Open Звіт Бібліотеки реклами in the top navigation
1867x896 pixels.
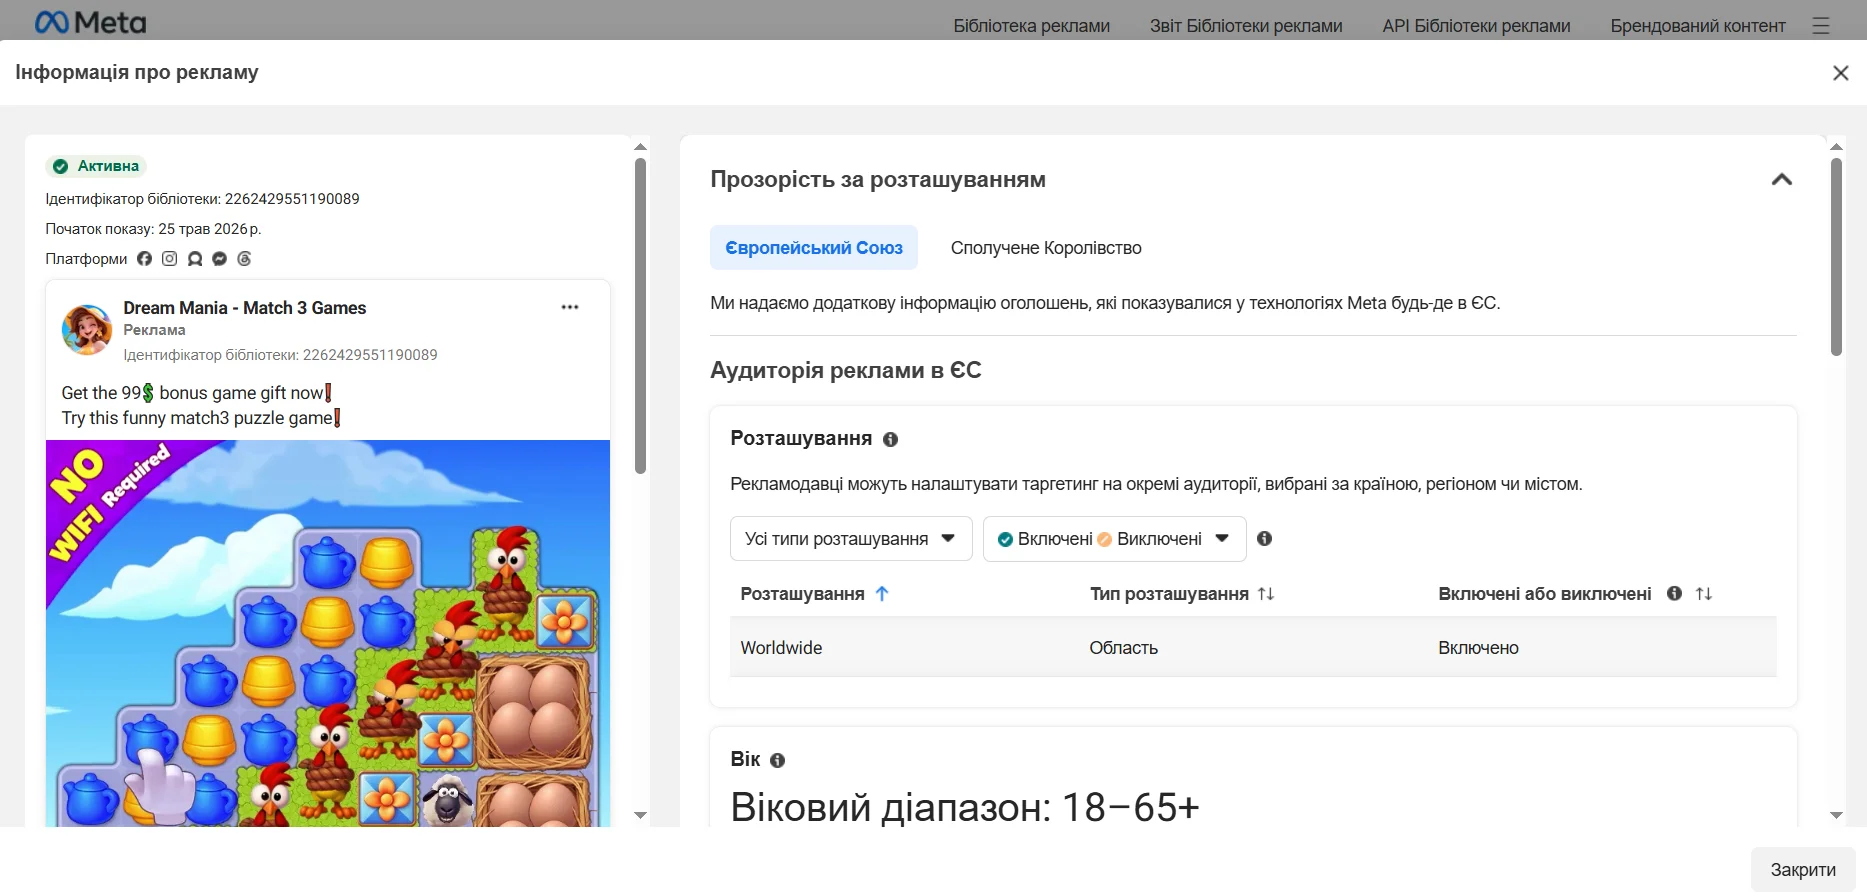[x=1246, y=26]
